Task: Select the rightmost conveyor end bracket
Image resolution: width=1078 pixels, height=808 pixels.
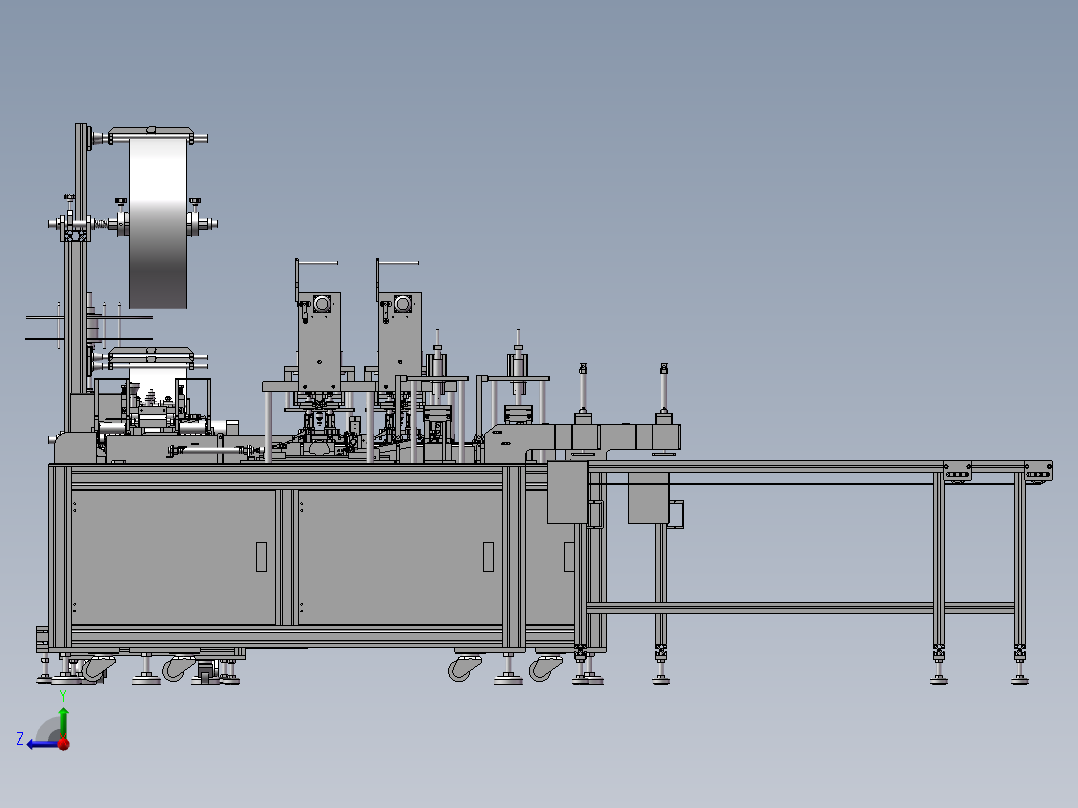Action: click(x=1038, y=471)
